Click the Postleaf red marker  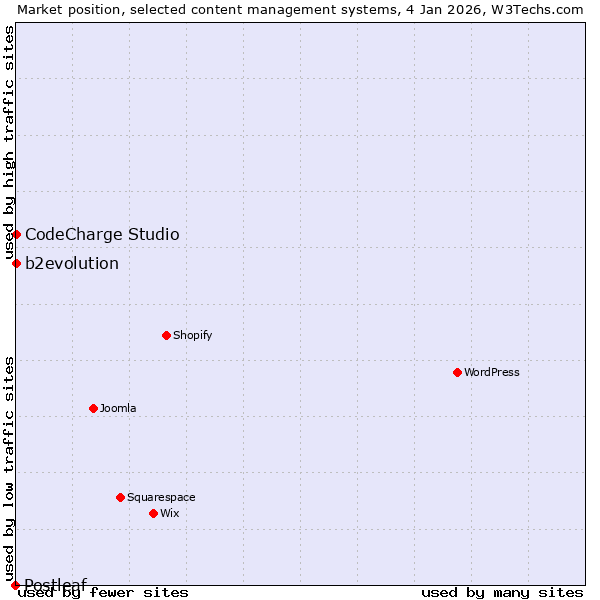pyautogui.click(x=15, y=585)
